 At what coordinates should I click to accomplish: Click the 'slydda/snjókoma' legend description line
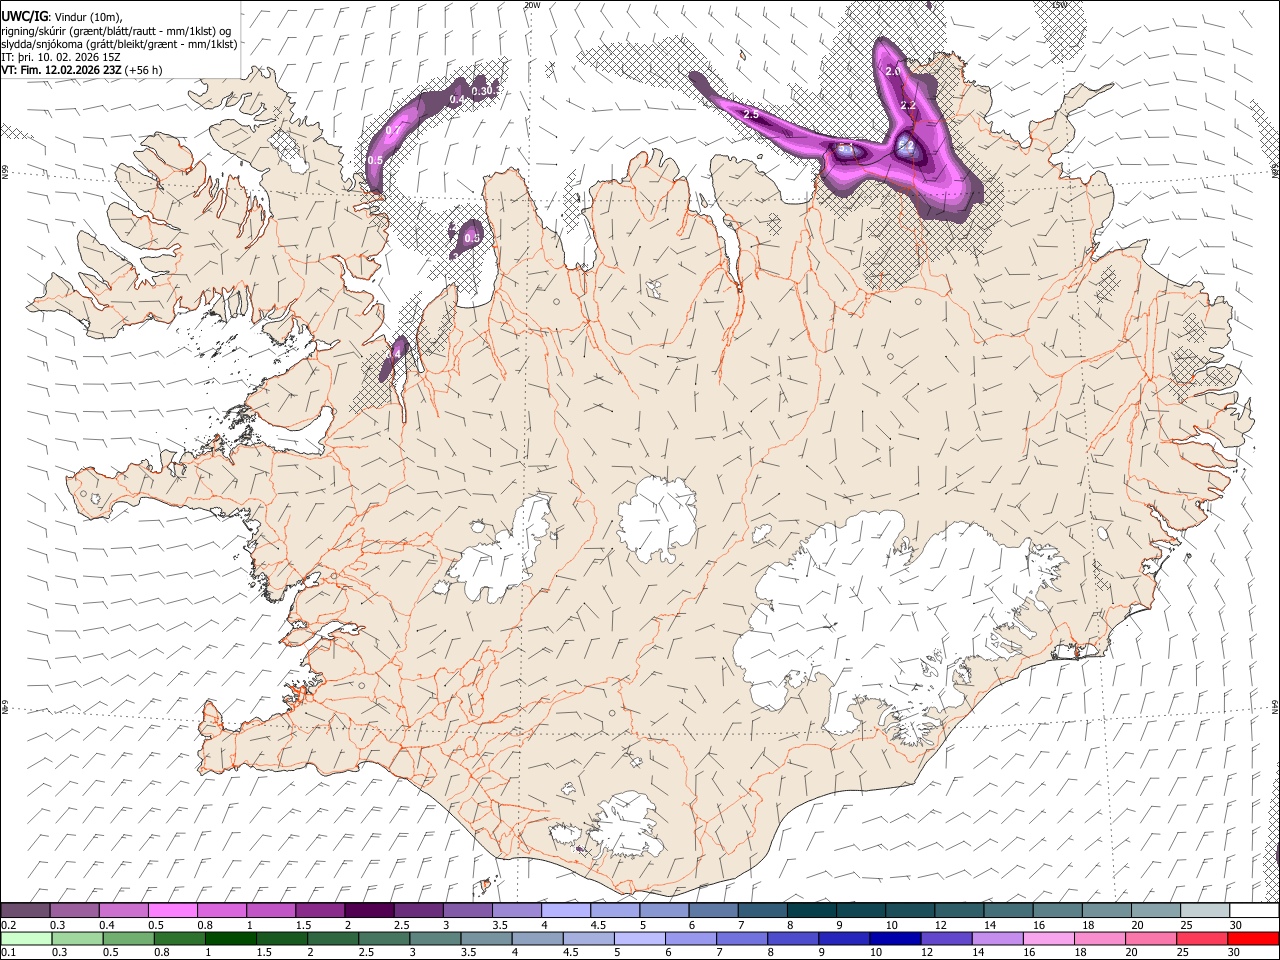[119, 44]
